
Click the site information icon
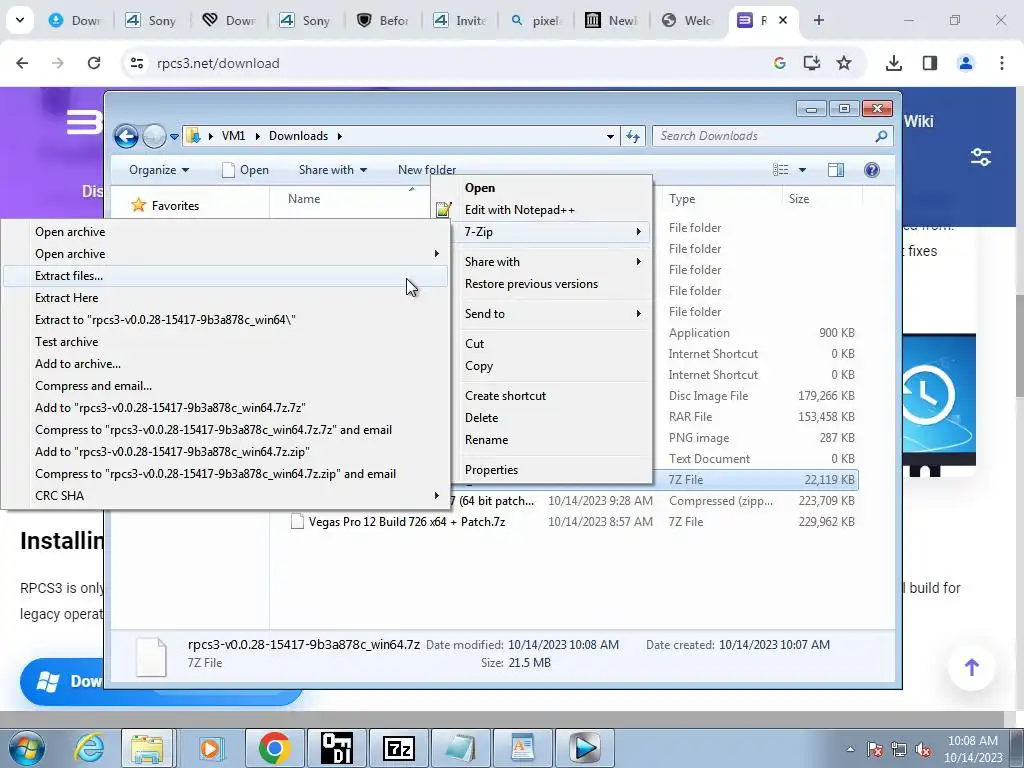(x=136, y=63)
